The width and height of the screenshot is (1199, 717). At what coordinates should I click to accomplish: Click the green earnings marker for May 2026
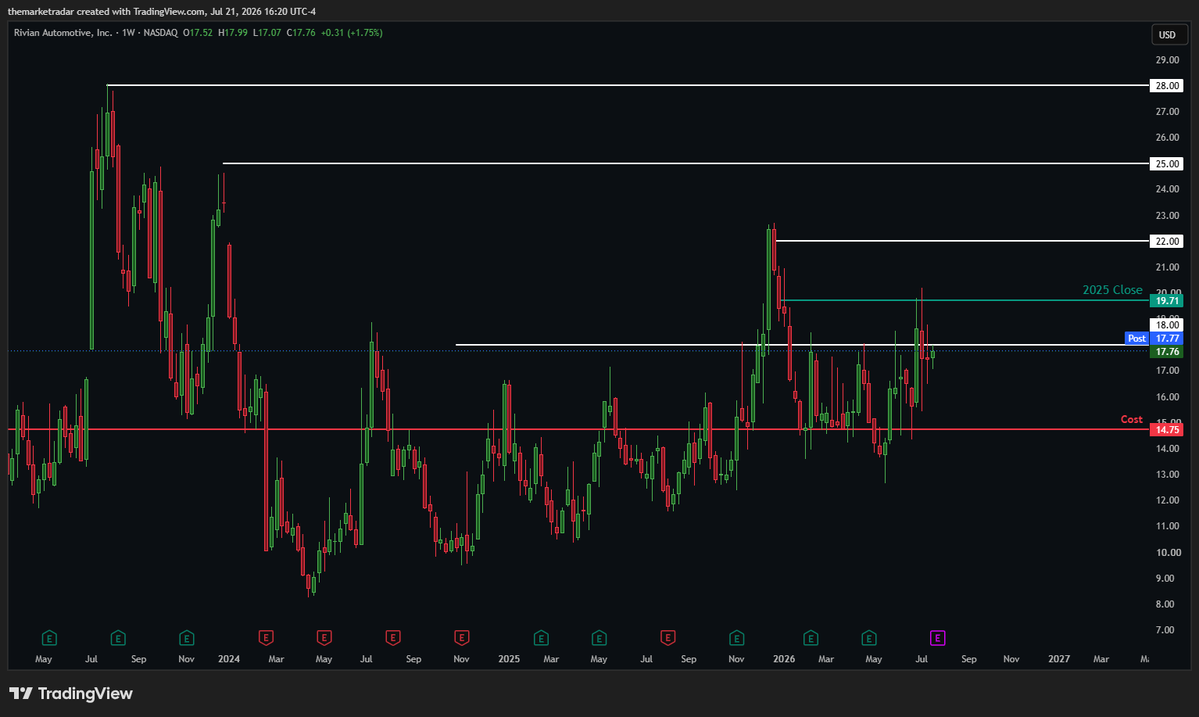pos(869,638)
